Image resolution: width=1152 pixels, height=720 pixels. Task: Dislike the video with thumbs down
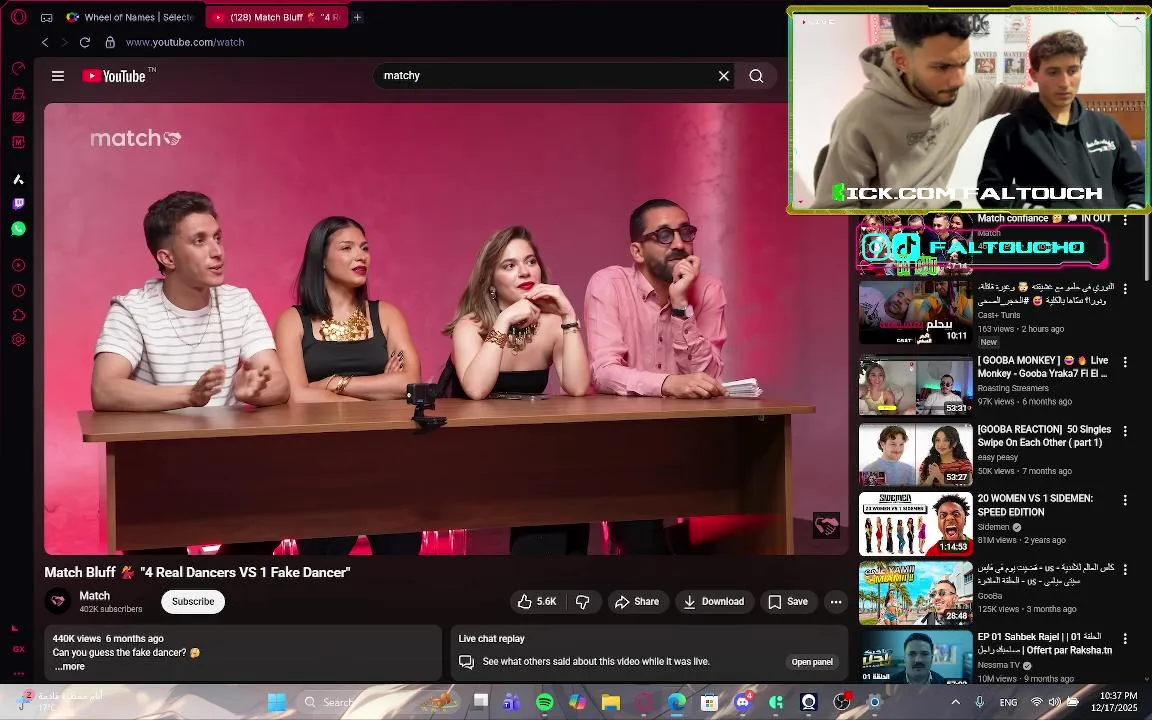point(583,602)
